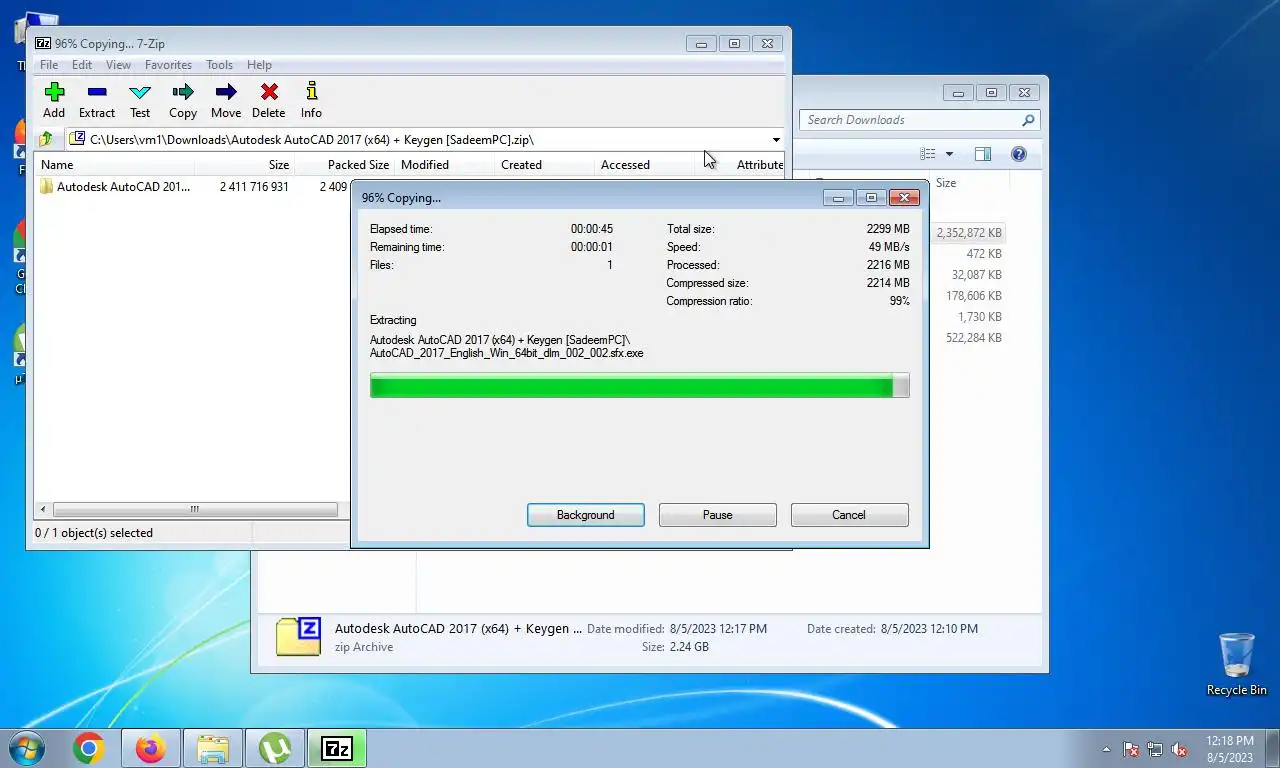Sort by the Name column header
1280x768 pixels.
(x=114, y=165)
